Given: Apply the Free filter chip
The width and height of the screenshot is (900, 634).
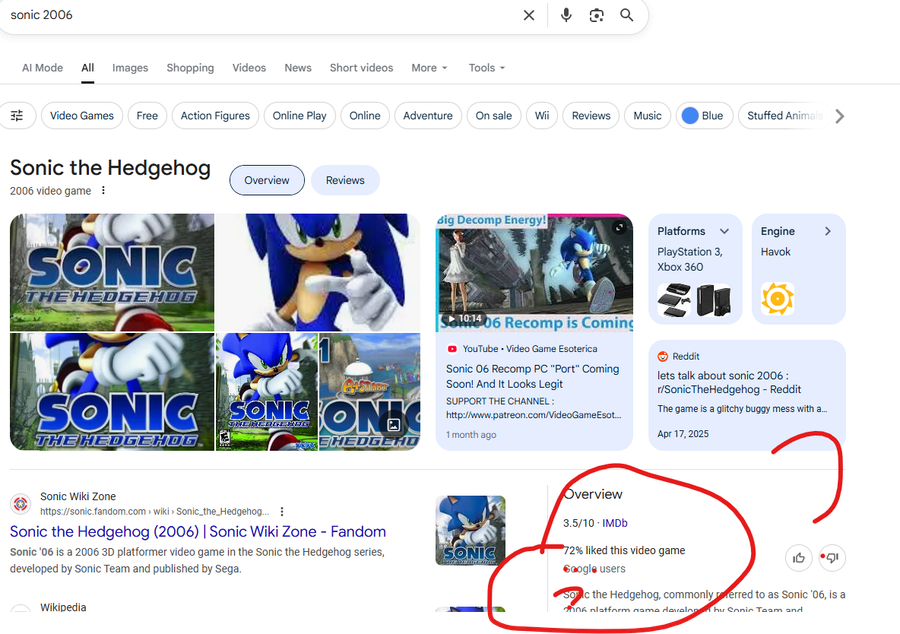Looking at the screenshot, I should click(x=147, y=116).
